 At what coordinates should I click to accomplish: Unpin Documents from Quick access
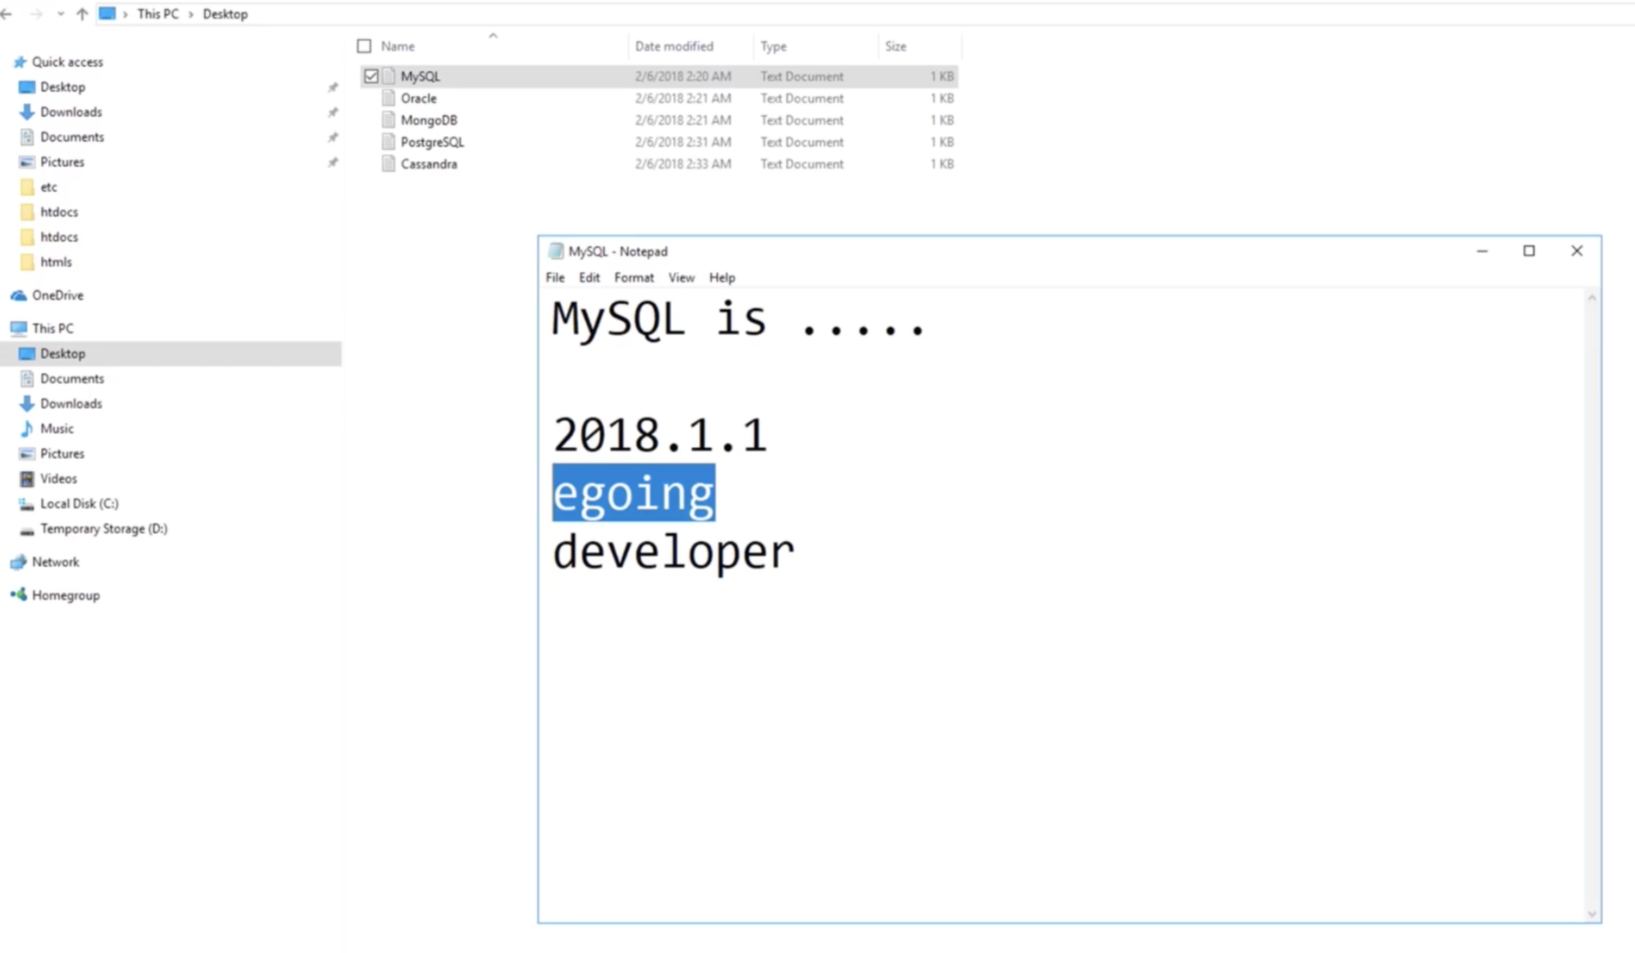tap(333, 137)
